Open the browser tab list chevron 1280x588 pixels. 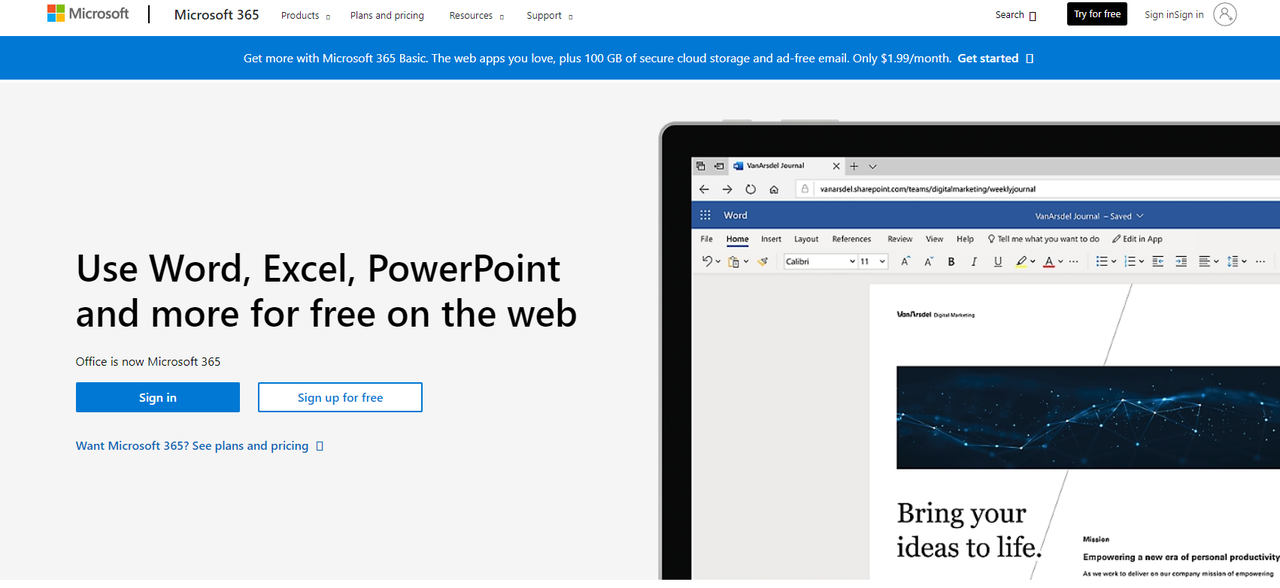click(x=872, y=166)
